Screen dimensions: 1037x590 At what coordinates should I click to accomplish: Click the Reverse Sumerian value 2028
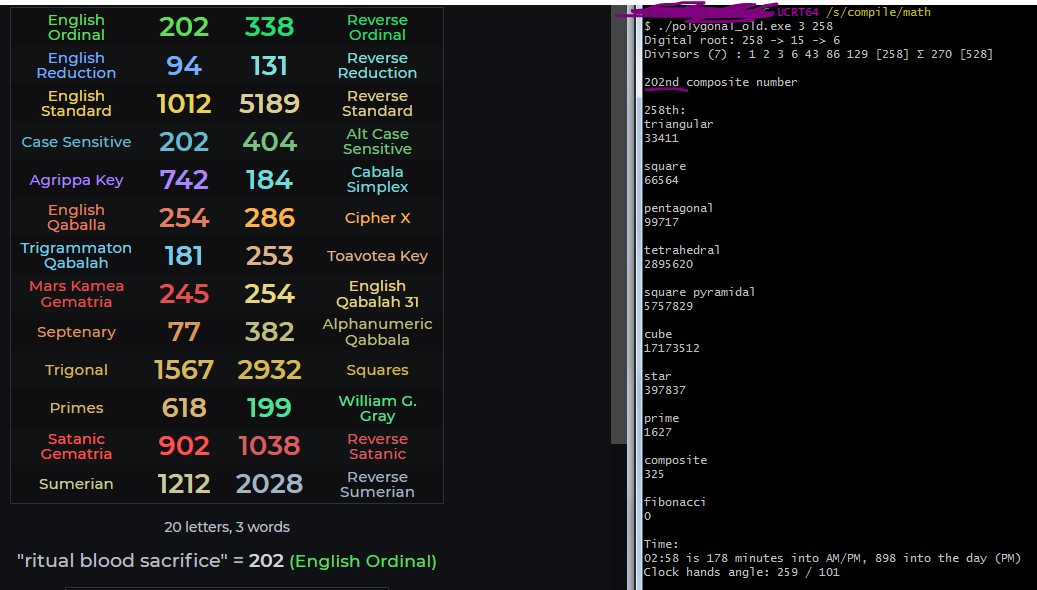point(269,484)
